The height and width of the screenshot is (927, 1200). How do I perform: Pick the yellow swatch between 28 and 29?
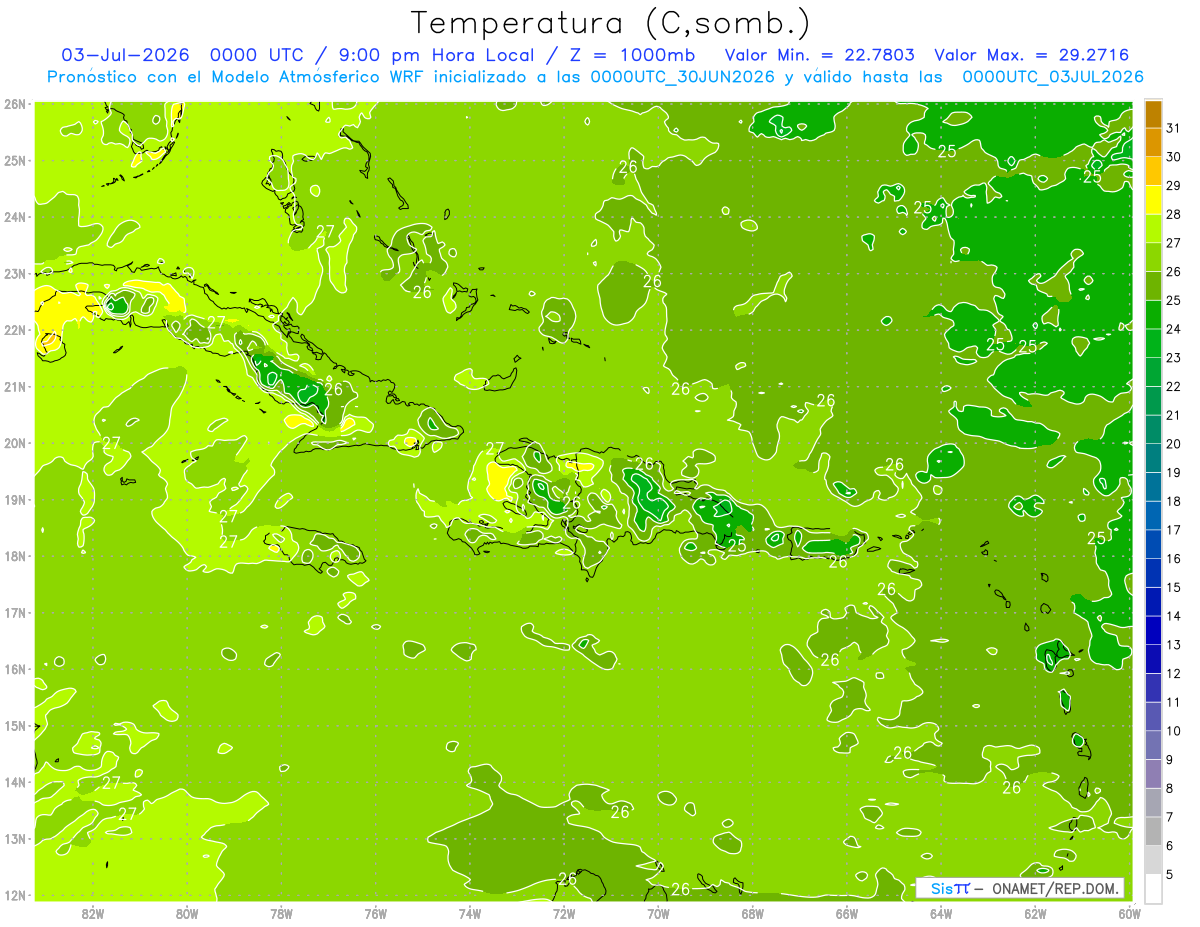(1153, 200)
